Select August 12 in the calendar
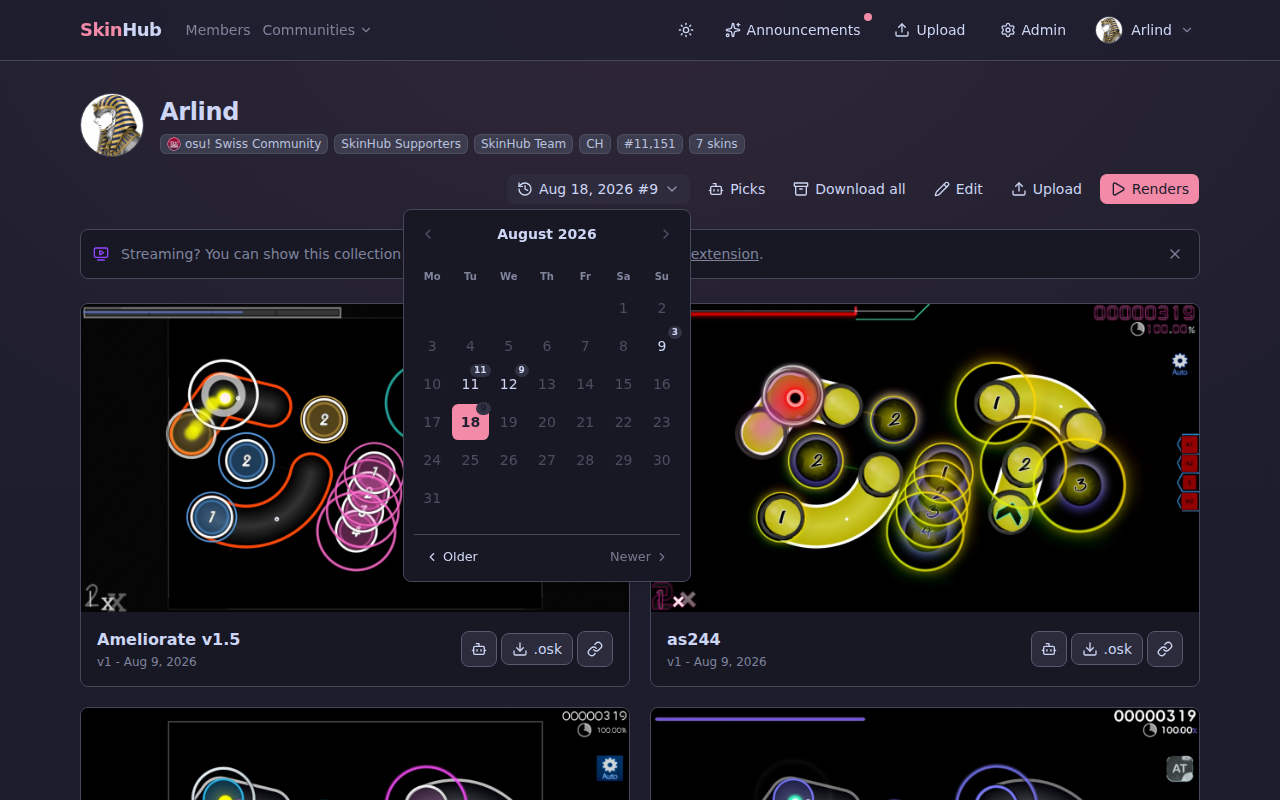This screenshot has height=800, width=1280. coord(509,384)
